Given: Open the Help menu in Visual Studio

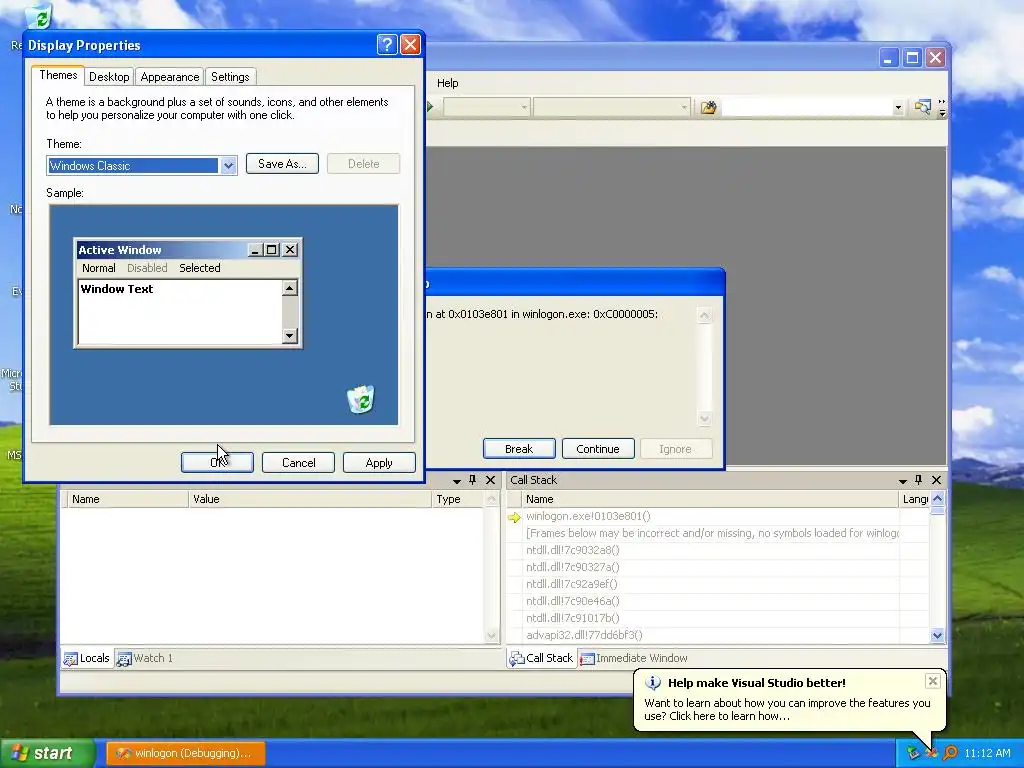Looking at the screenshot, I should pos(447,83).
